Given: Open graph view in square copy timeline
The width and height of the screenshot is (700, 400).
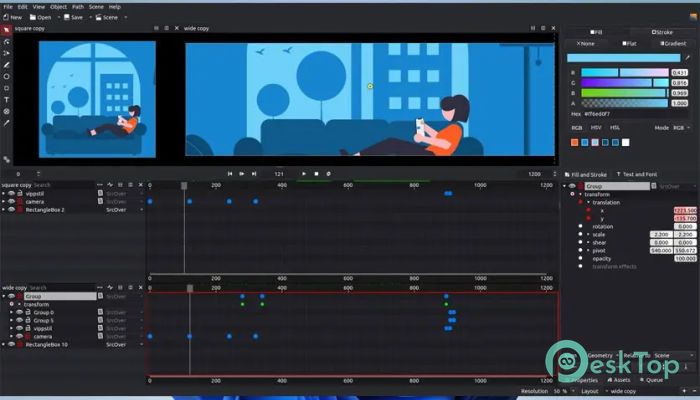Looking at the screenshot, I should click(x=110, y=185).
